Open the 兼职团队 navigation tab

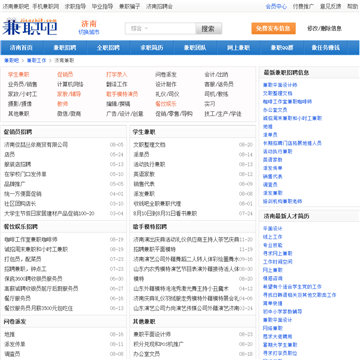point(195,48)
